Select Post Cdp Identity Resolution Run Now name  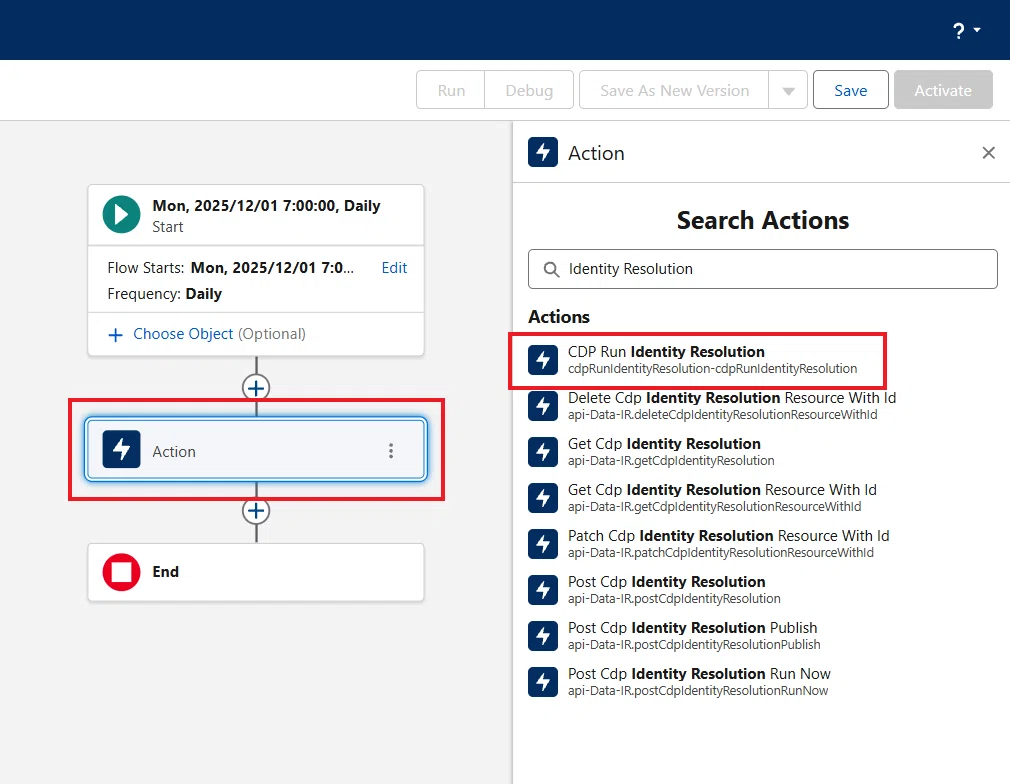[x=699, y=673]
